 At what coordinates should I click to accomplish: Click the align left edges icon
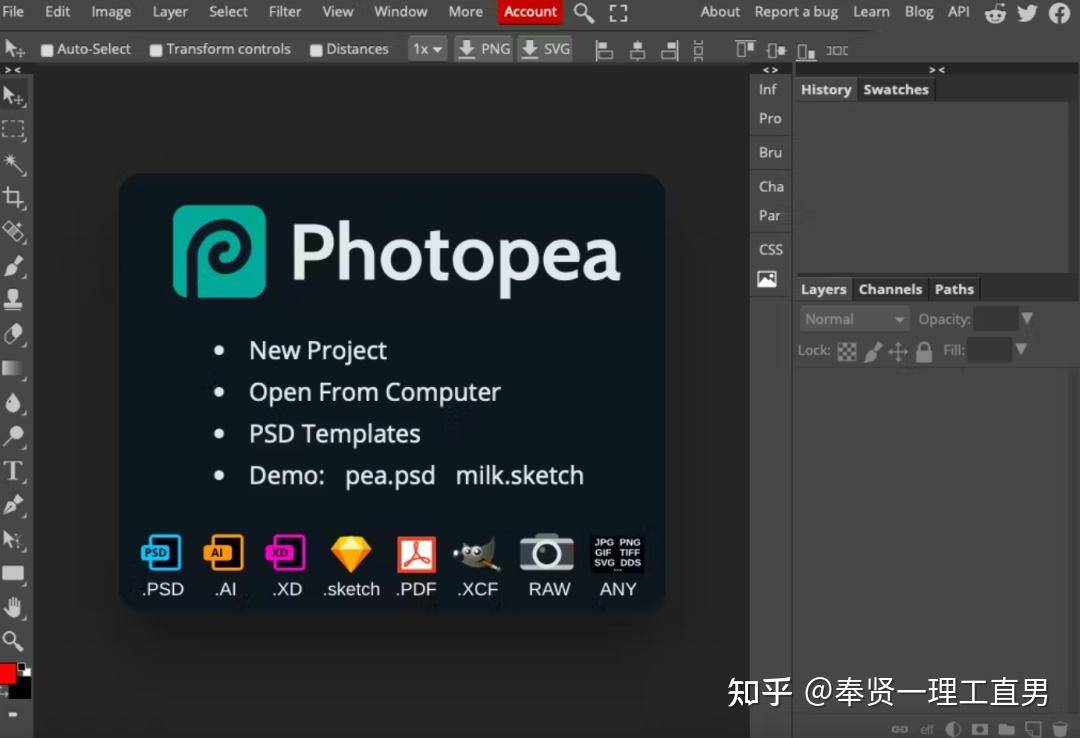pos(604,50)
